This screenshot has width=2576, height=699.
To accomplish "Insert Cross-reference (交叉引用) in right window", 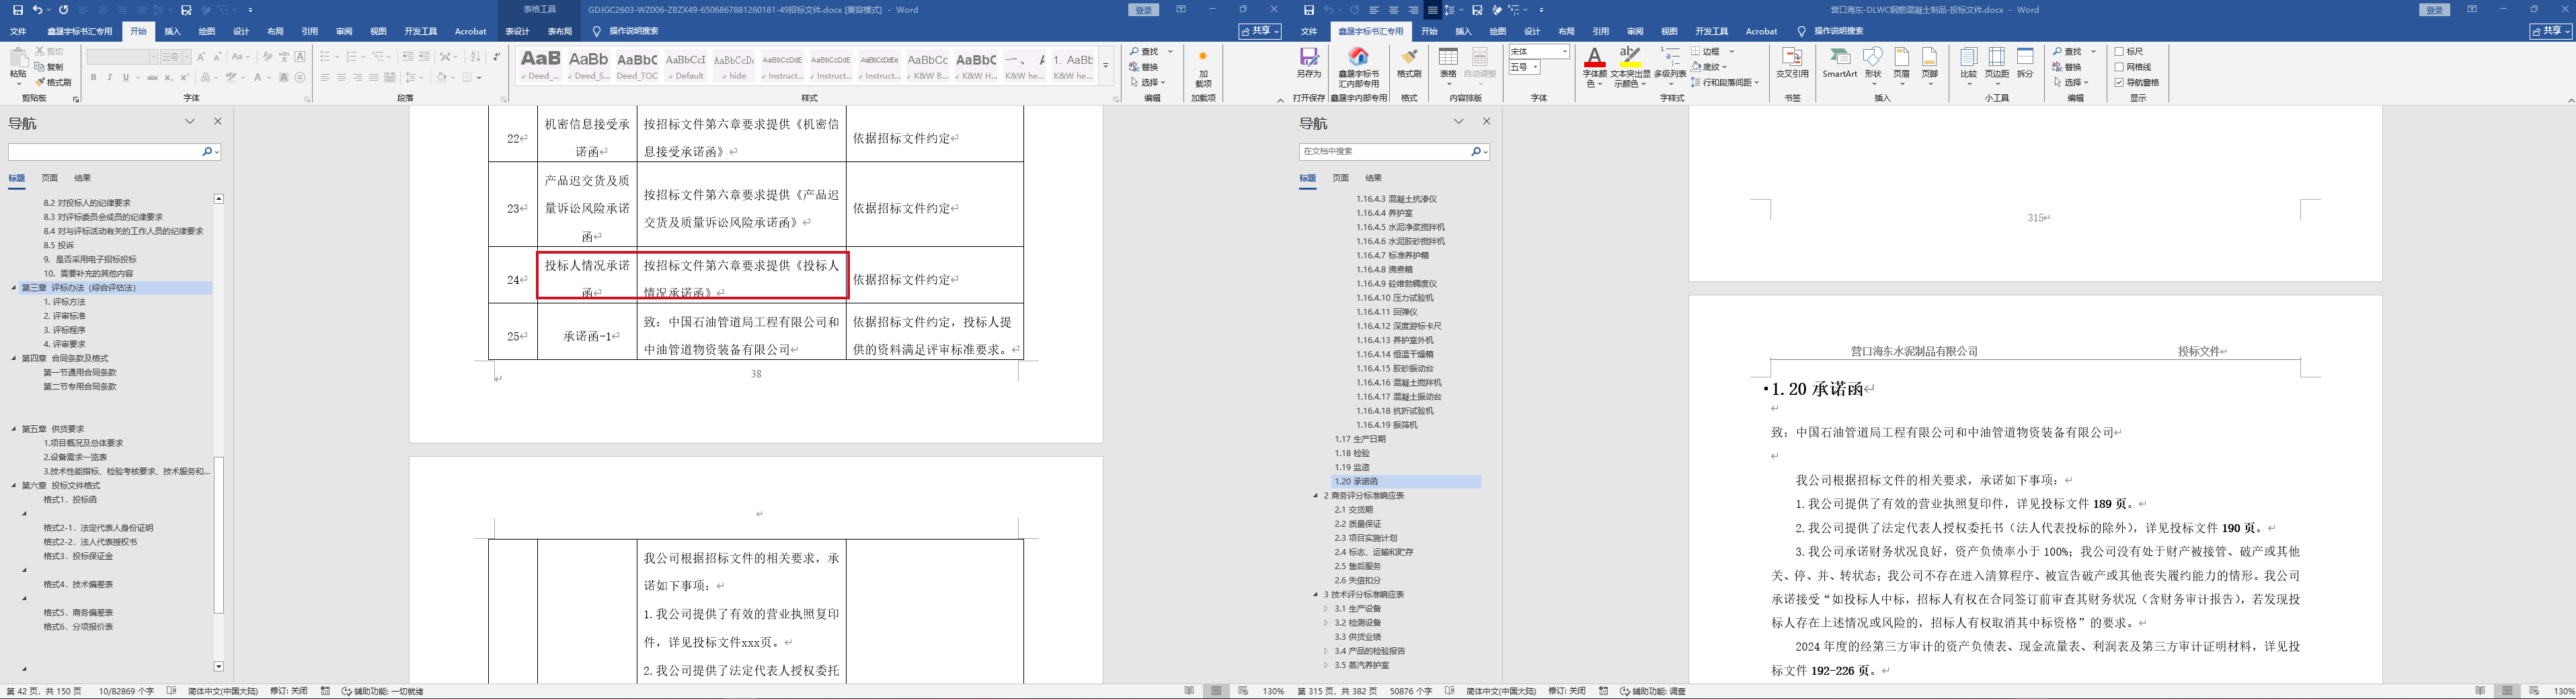I will point(1792,62).
